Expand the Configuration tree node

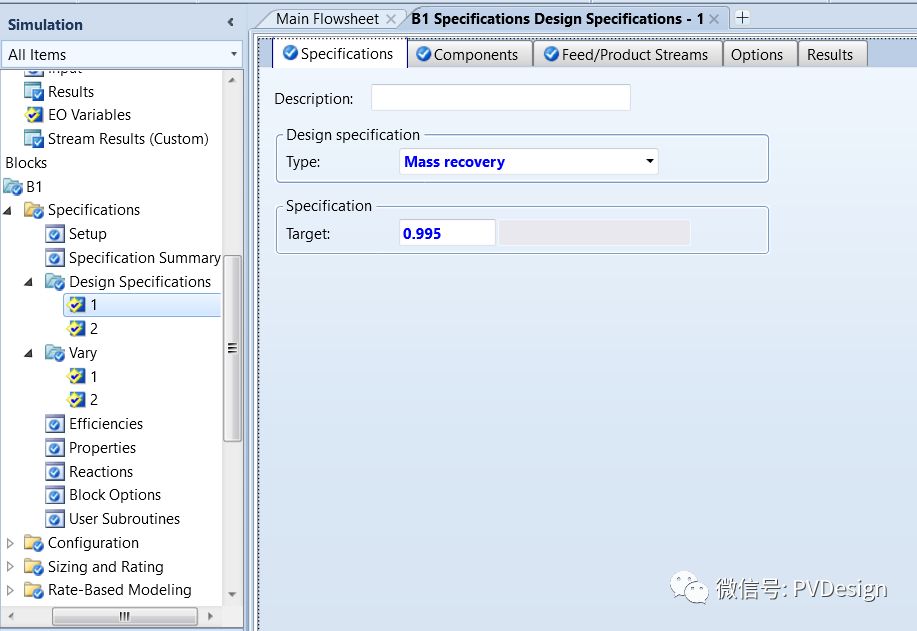point(9,543)
